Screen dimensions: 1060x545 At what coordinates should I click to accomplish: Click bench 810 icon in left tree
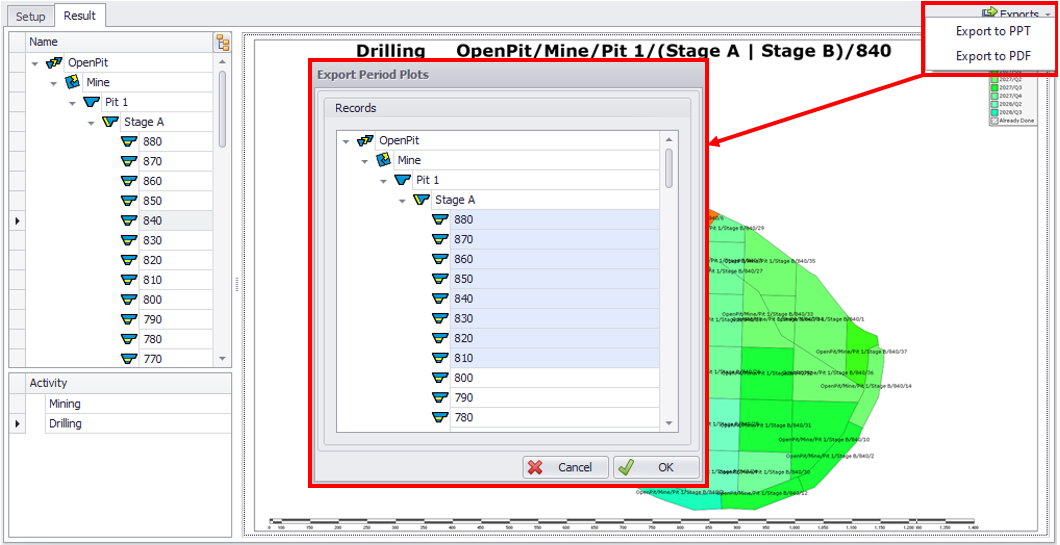click(129, 279)
